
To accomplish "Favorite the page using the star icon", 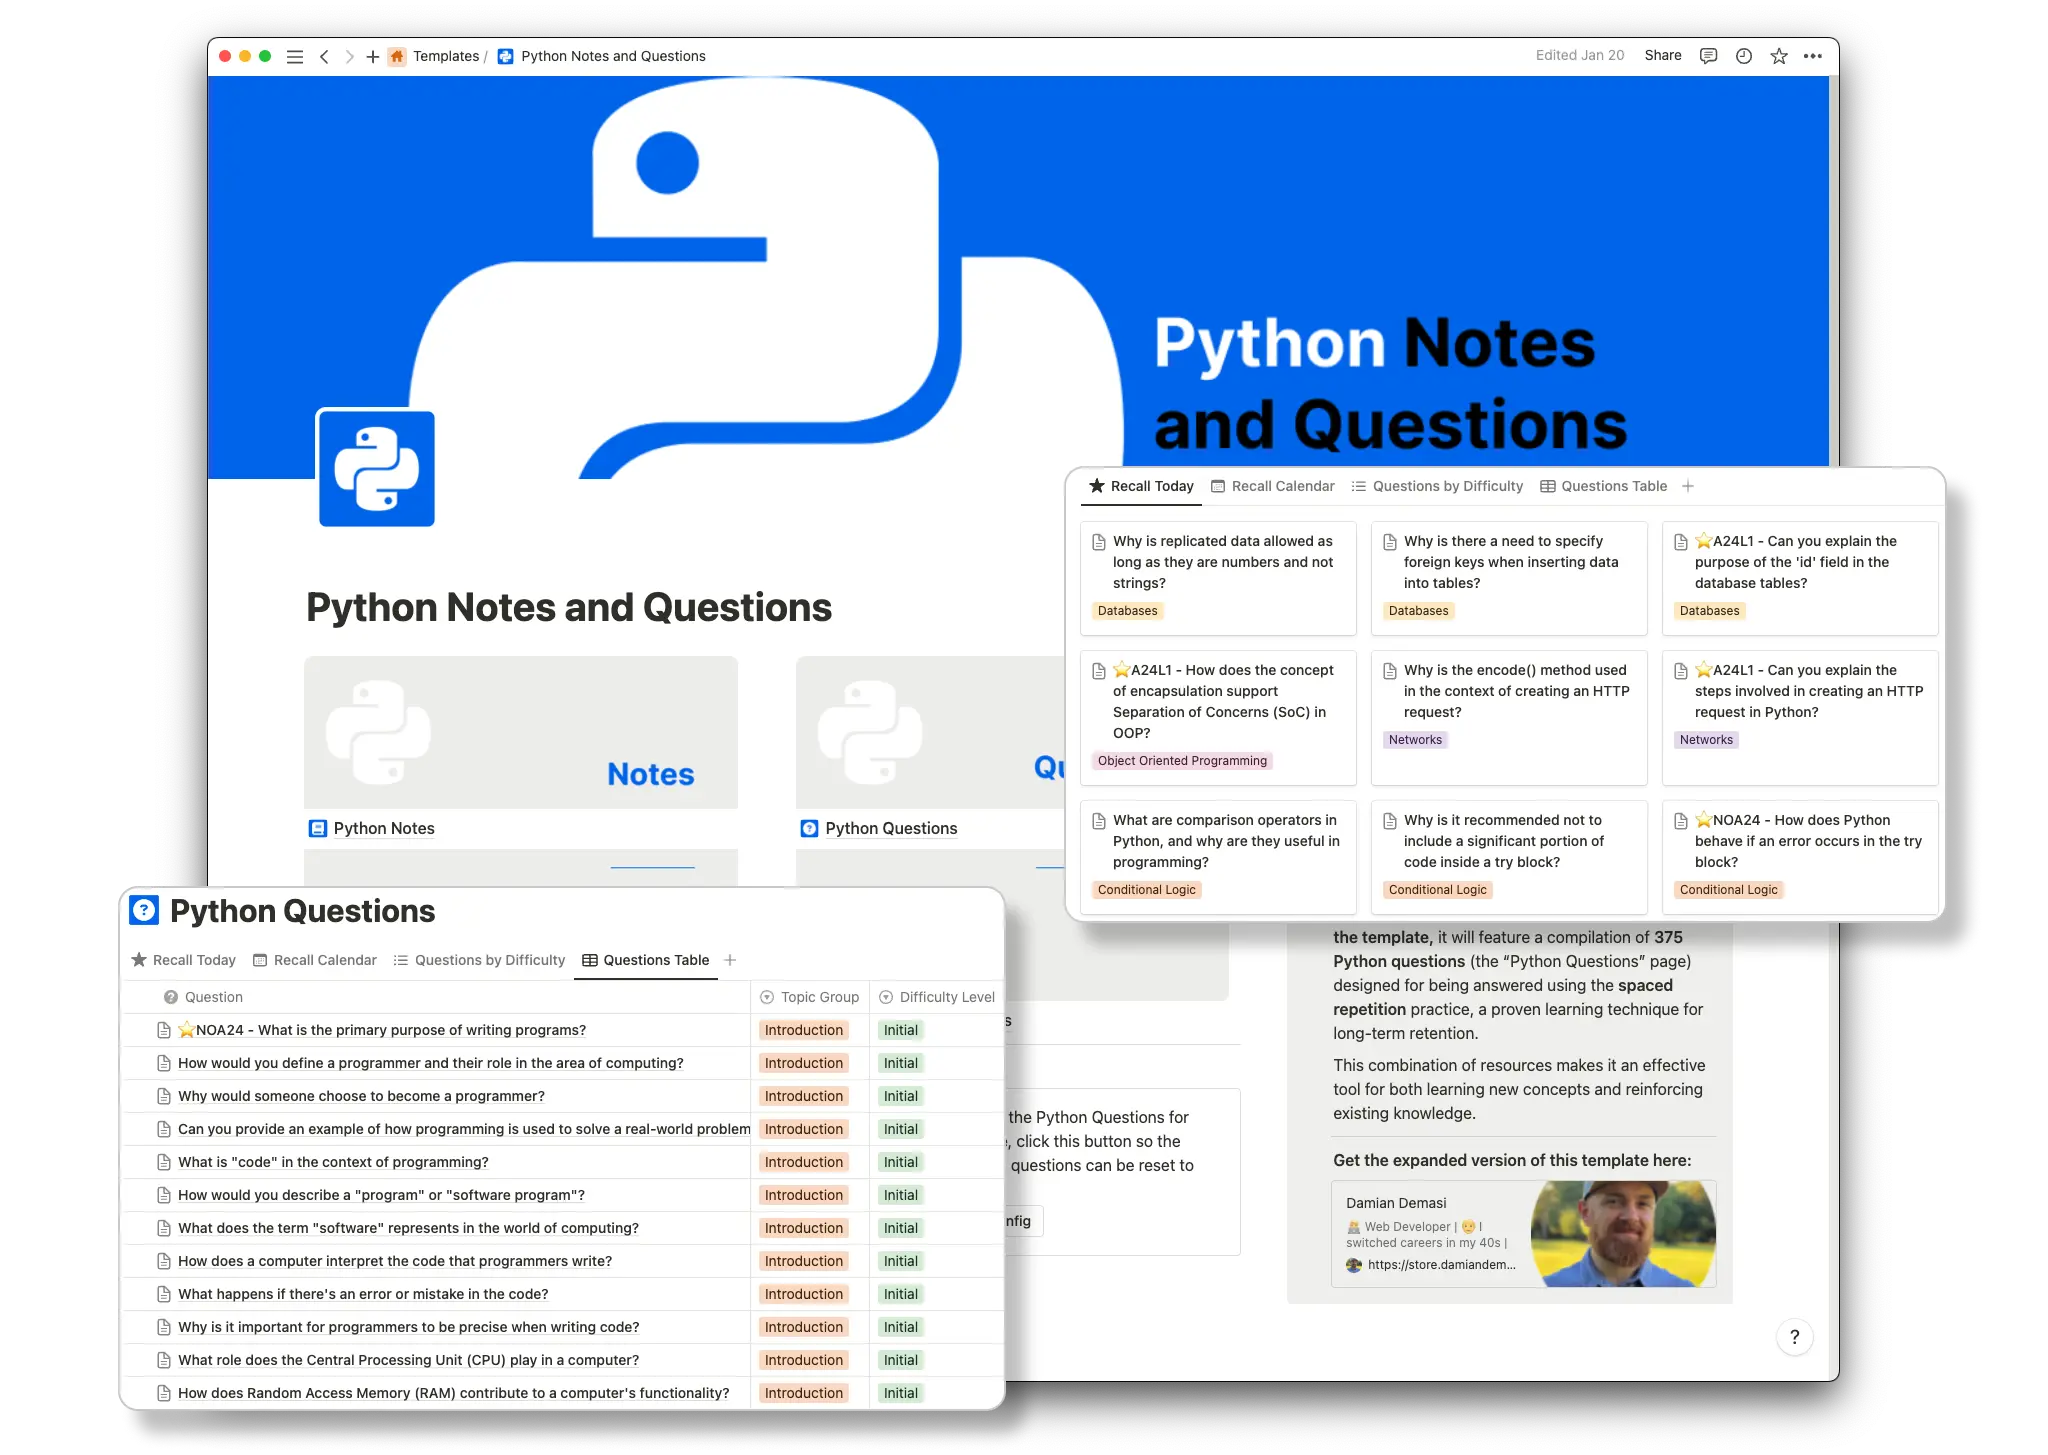I will tap(1778, 56).
